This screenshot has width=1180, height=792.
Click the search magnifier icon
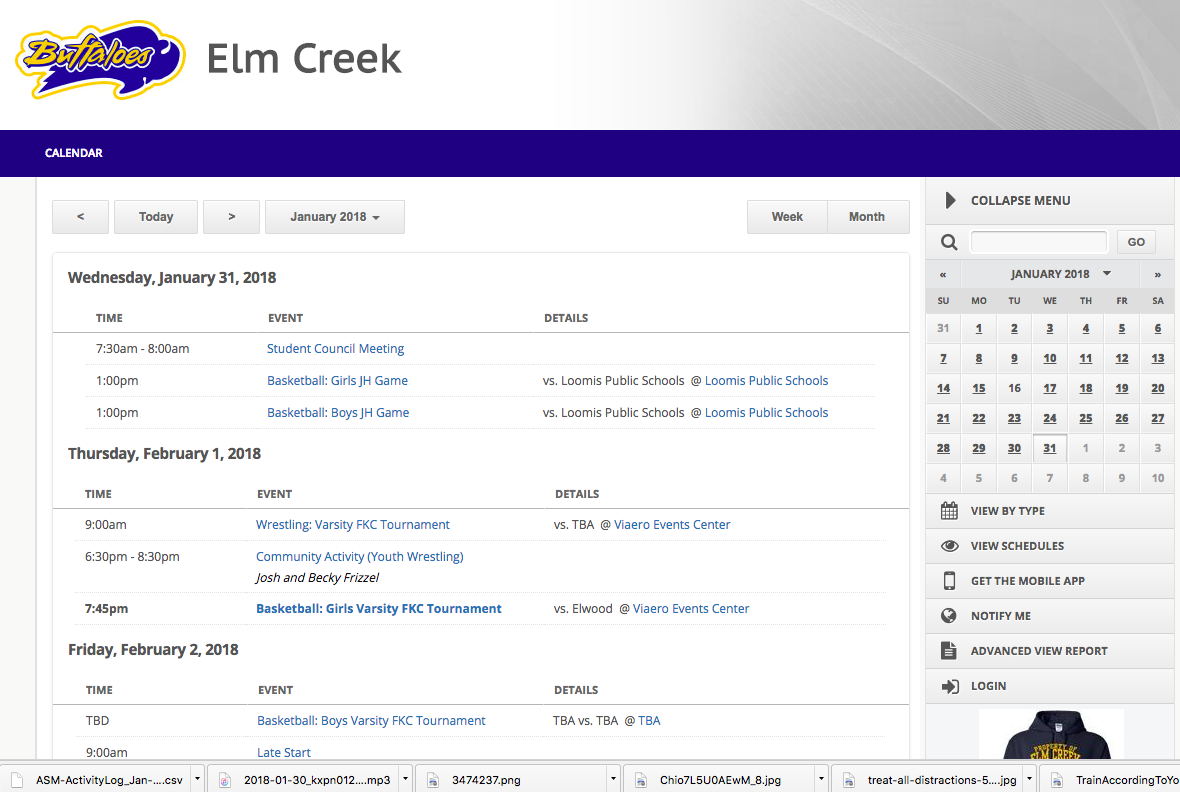[948, 241]
